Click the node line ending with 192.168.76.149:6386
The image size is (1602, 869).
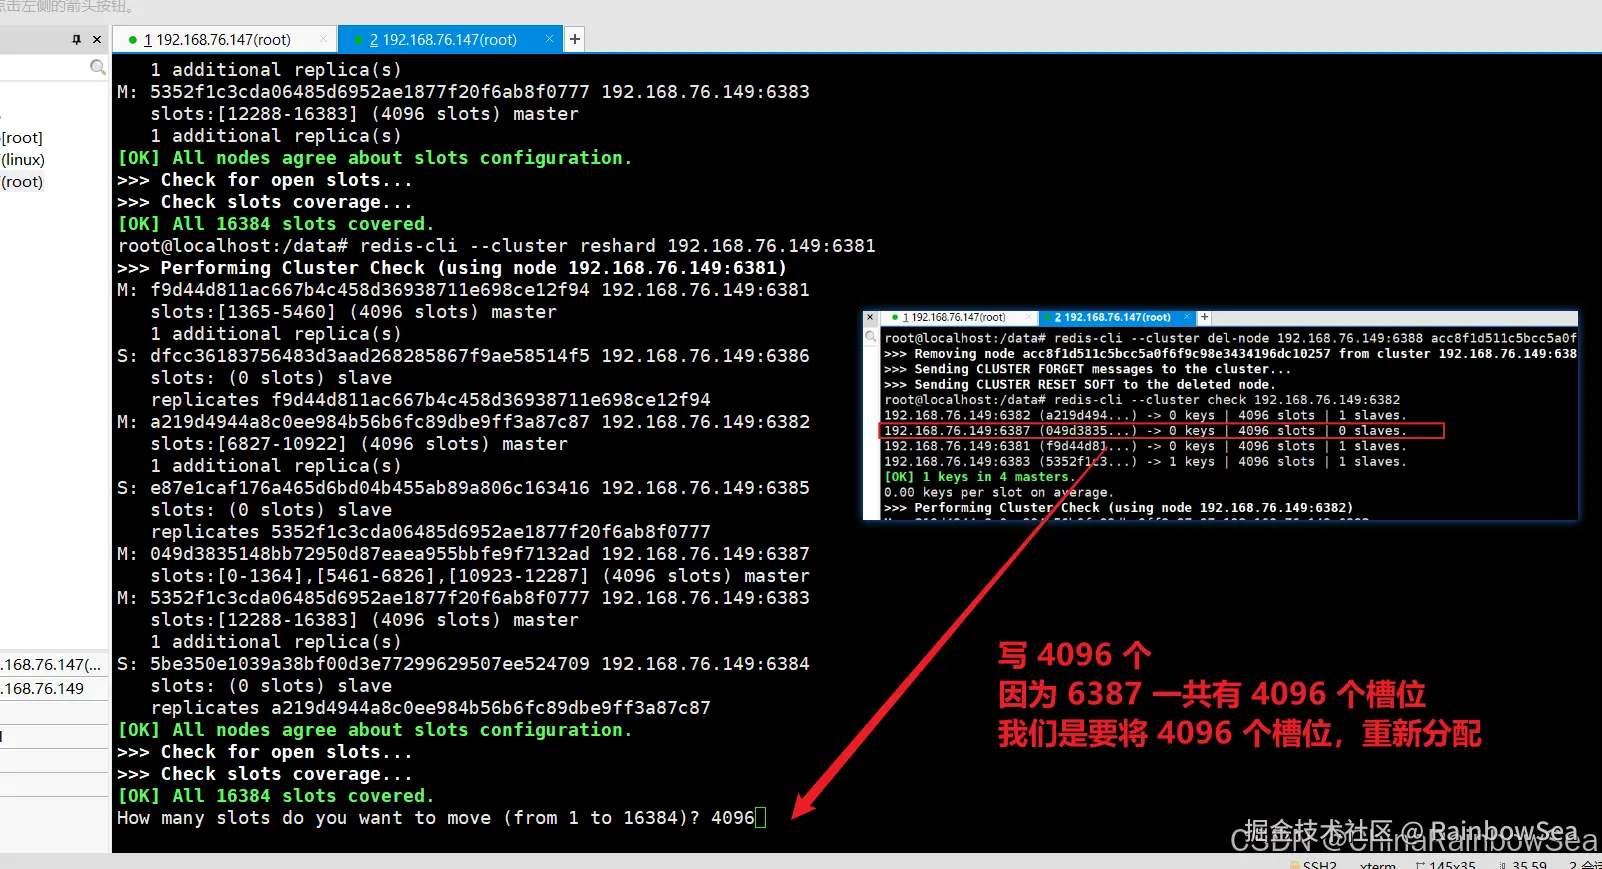pos(463,356)
